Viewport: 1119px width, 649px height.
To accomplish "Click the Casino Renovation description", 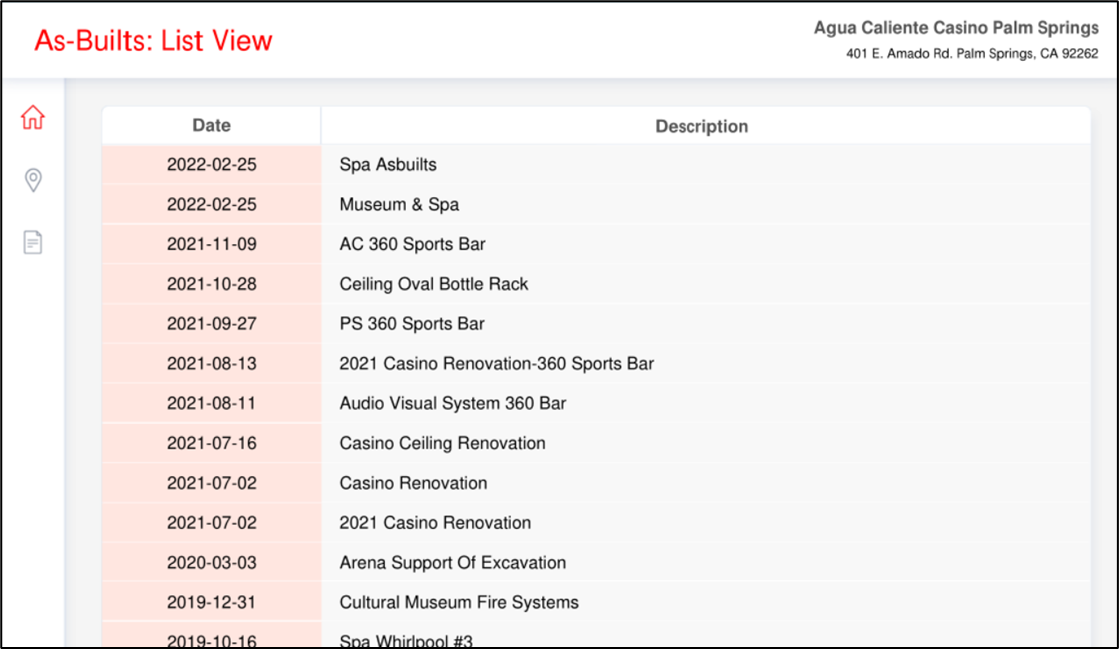I will [412, 483].
